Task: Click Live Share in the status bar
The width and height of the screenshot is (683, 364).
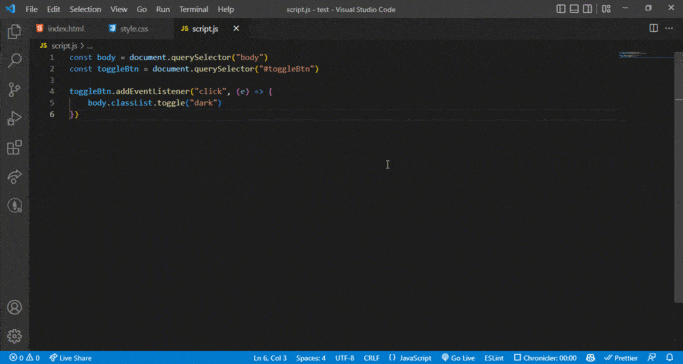Action: click(x=70, y=358)
